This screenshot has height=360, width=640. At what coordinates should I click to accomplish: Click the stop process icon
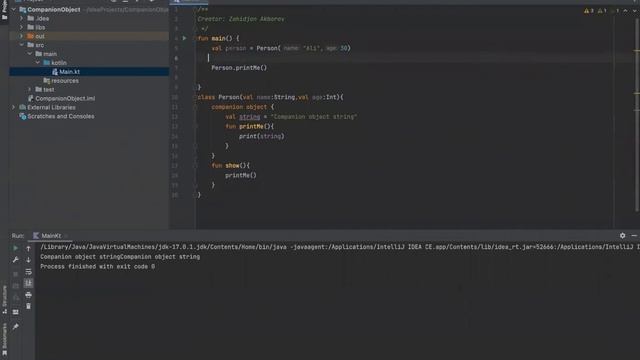click(x=16, y=274)
